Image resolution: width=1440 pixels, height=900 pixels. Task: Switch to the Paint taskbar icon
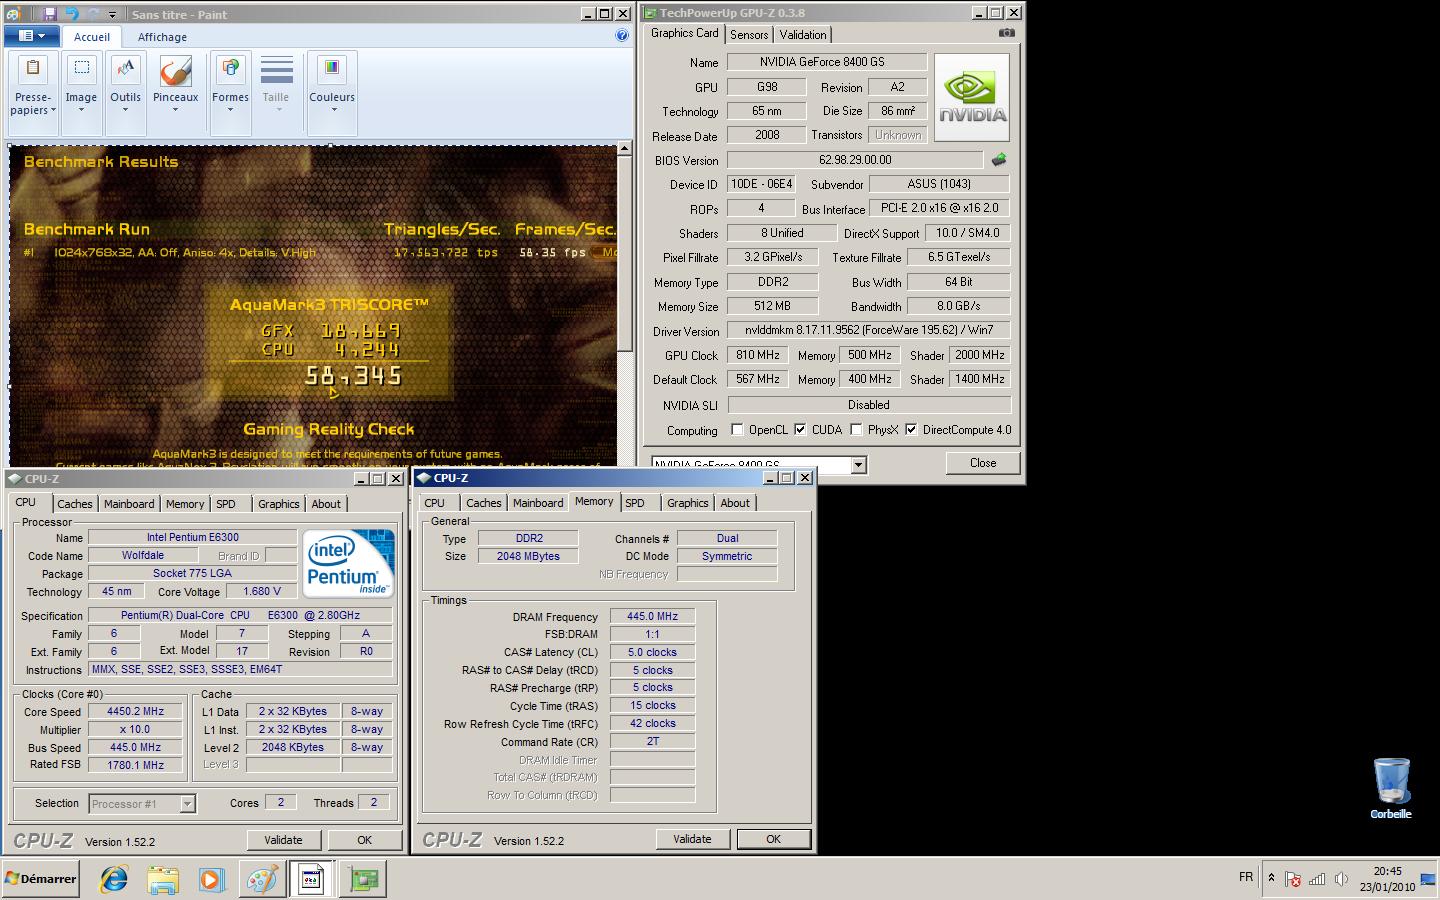261,879
